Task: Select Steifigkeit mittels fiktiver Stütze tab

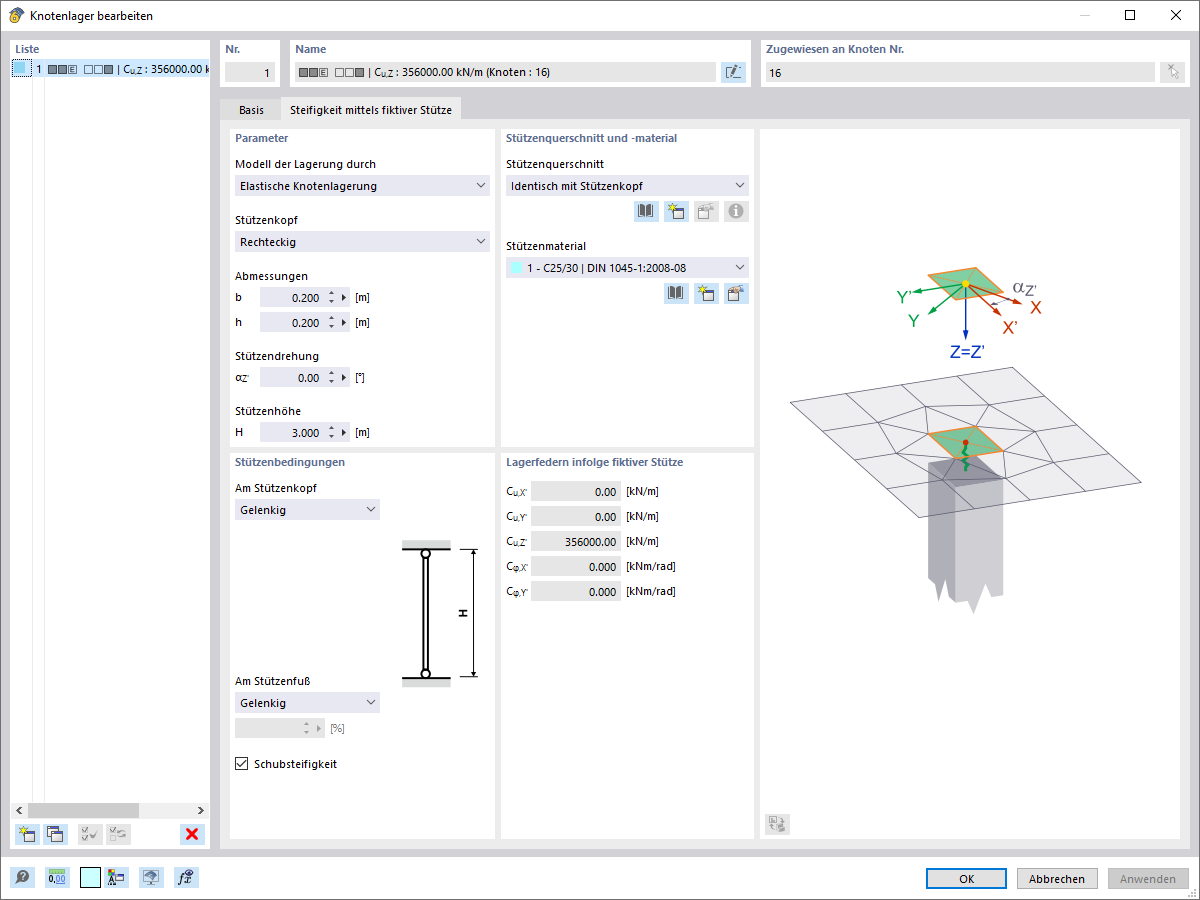Action: click(370, 110)
